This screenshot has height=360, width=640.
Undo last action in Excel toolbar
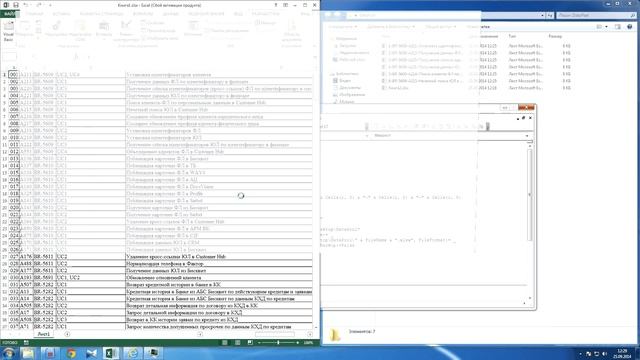click(x=26, y=5)
